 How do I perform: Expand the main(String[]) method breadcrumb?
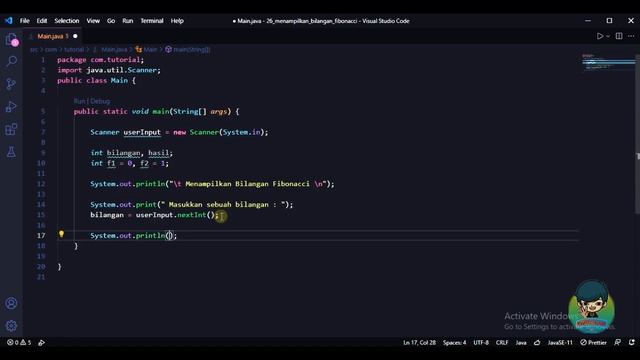point(188,49)
